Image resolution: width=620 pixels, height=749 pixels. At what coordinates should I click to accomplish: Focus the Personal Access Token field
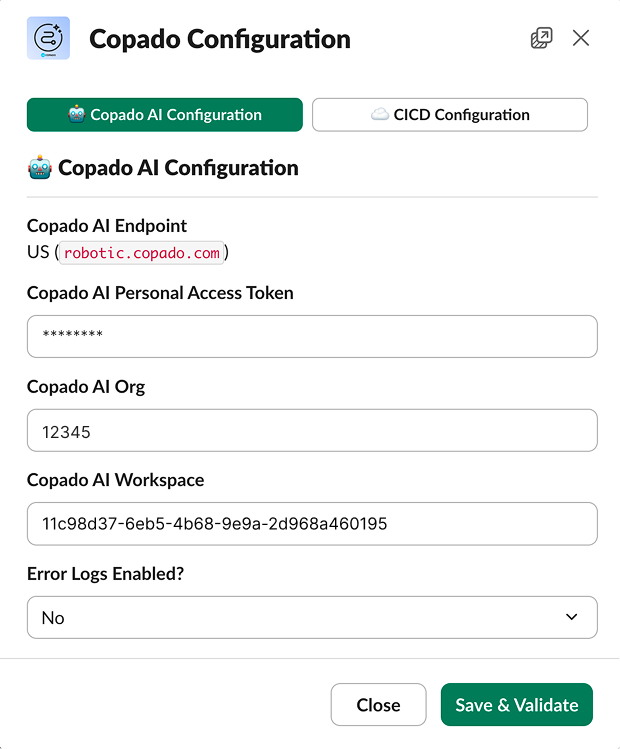pos(312,337)
